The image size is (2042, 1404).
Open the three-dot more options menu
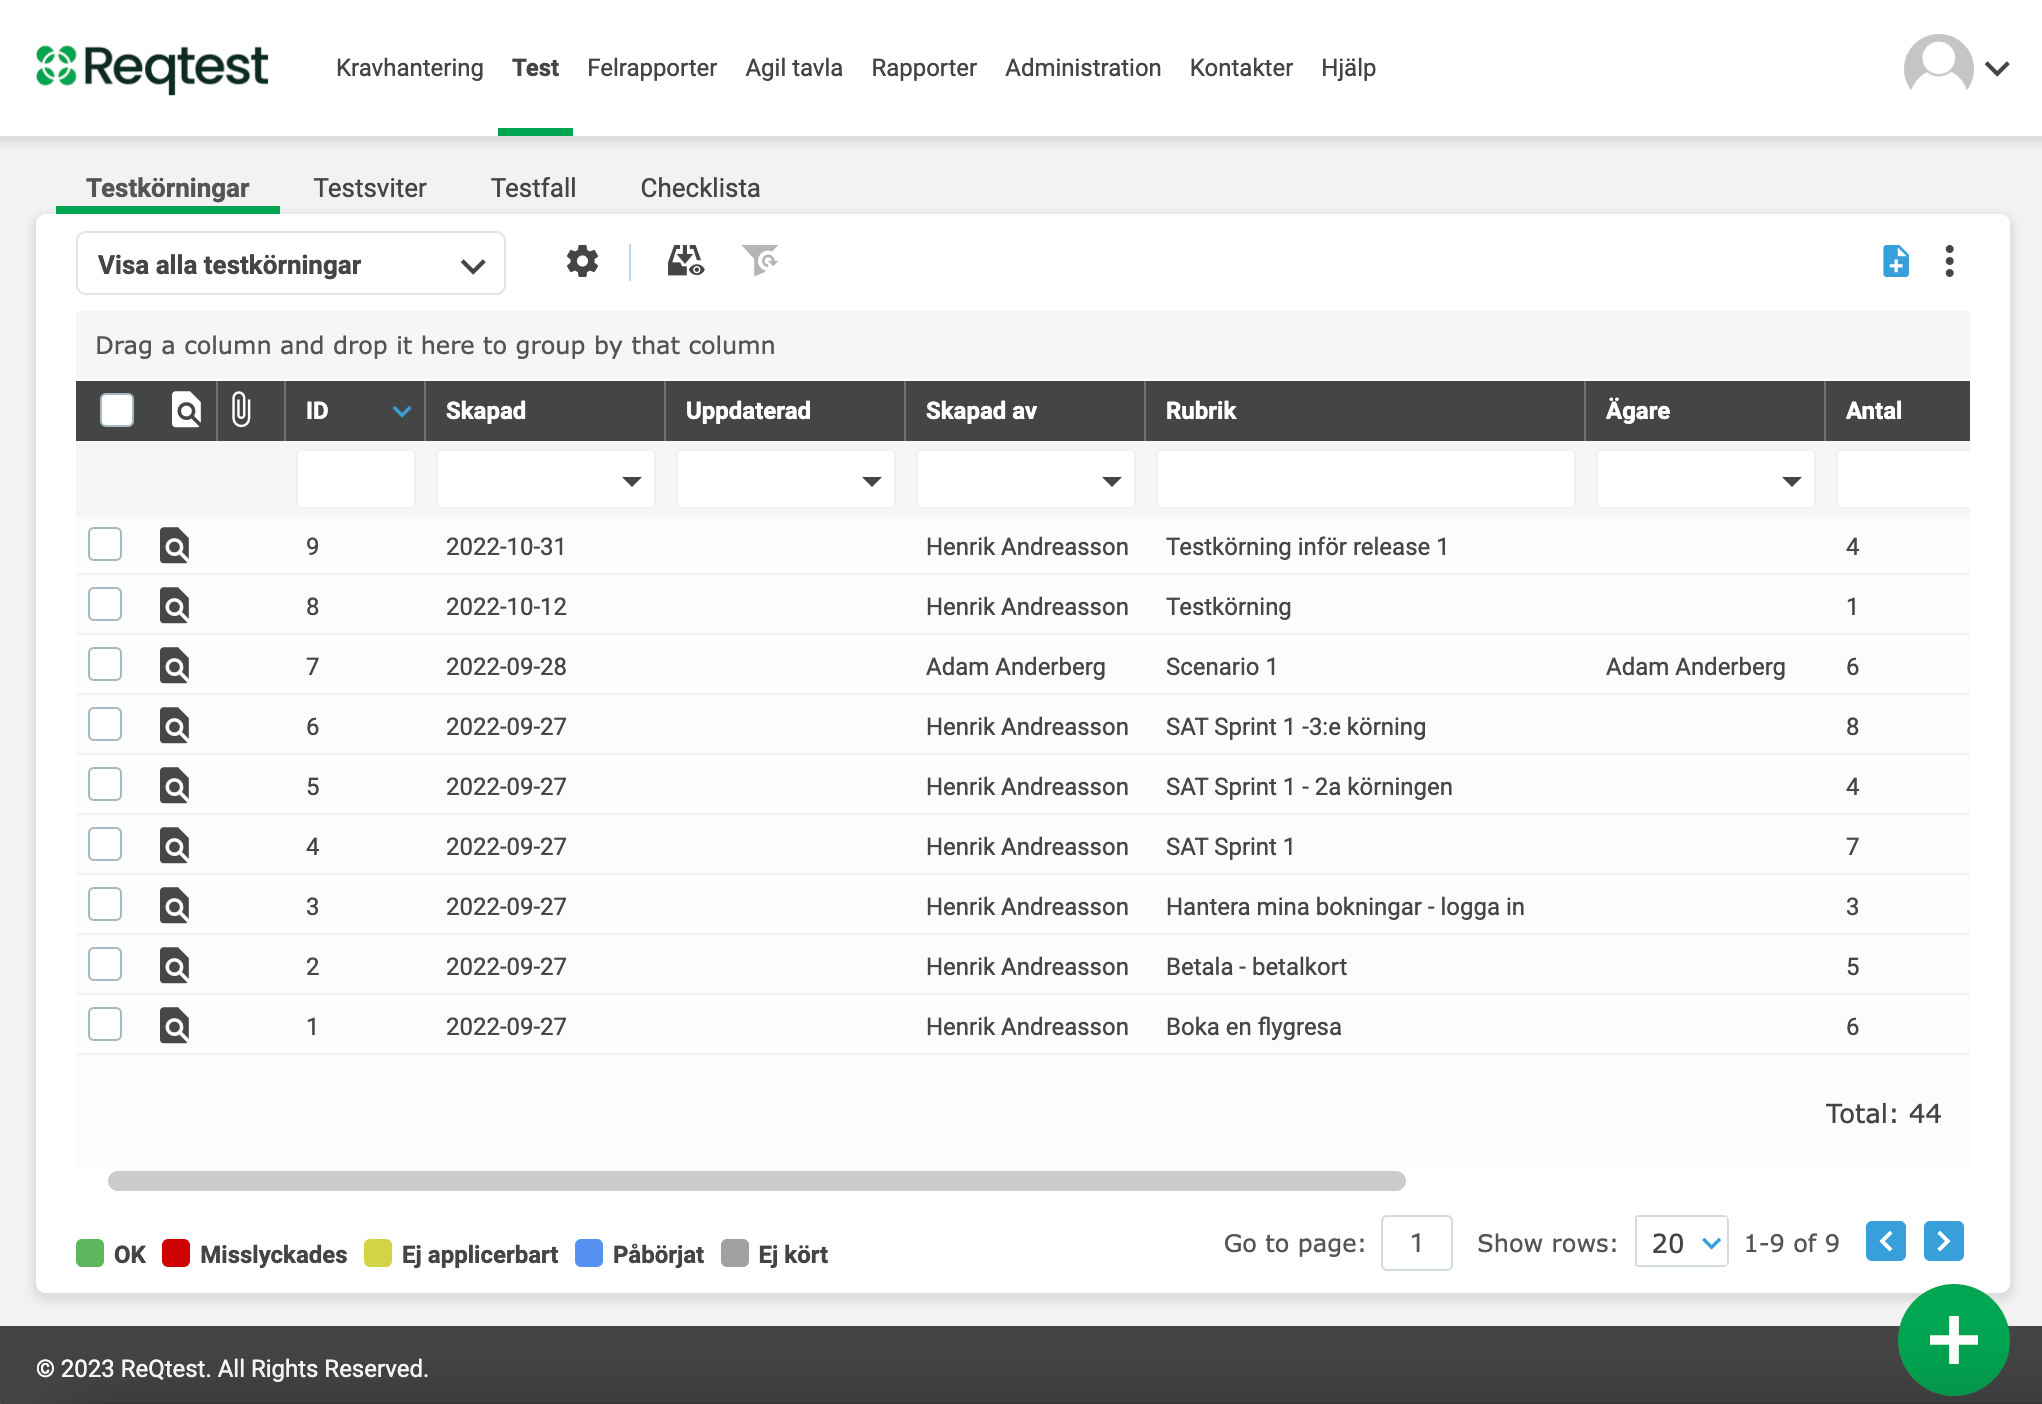1949,262
